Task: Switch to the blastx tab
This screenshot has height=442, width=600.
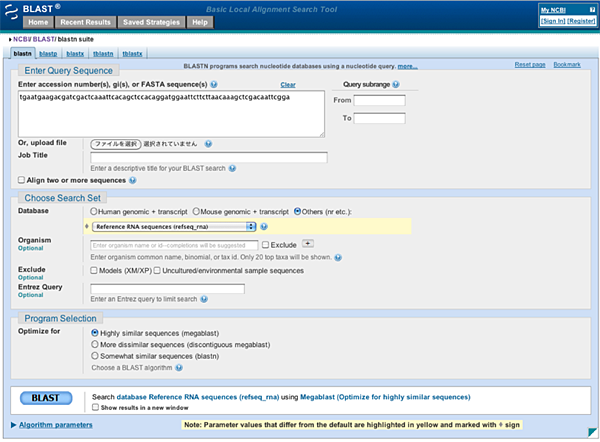Action: point(75,54)
